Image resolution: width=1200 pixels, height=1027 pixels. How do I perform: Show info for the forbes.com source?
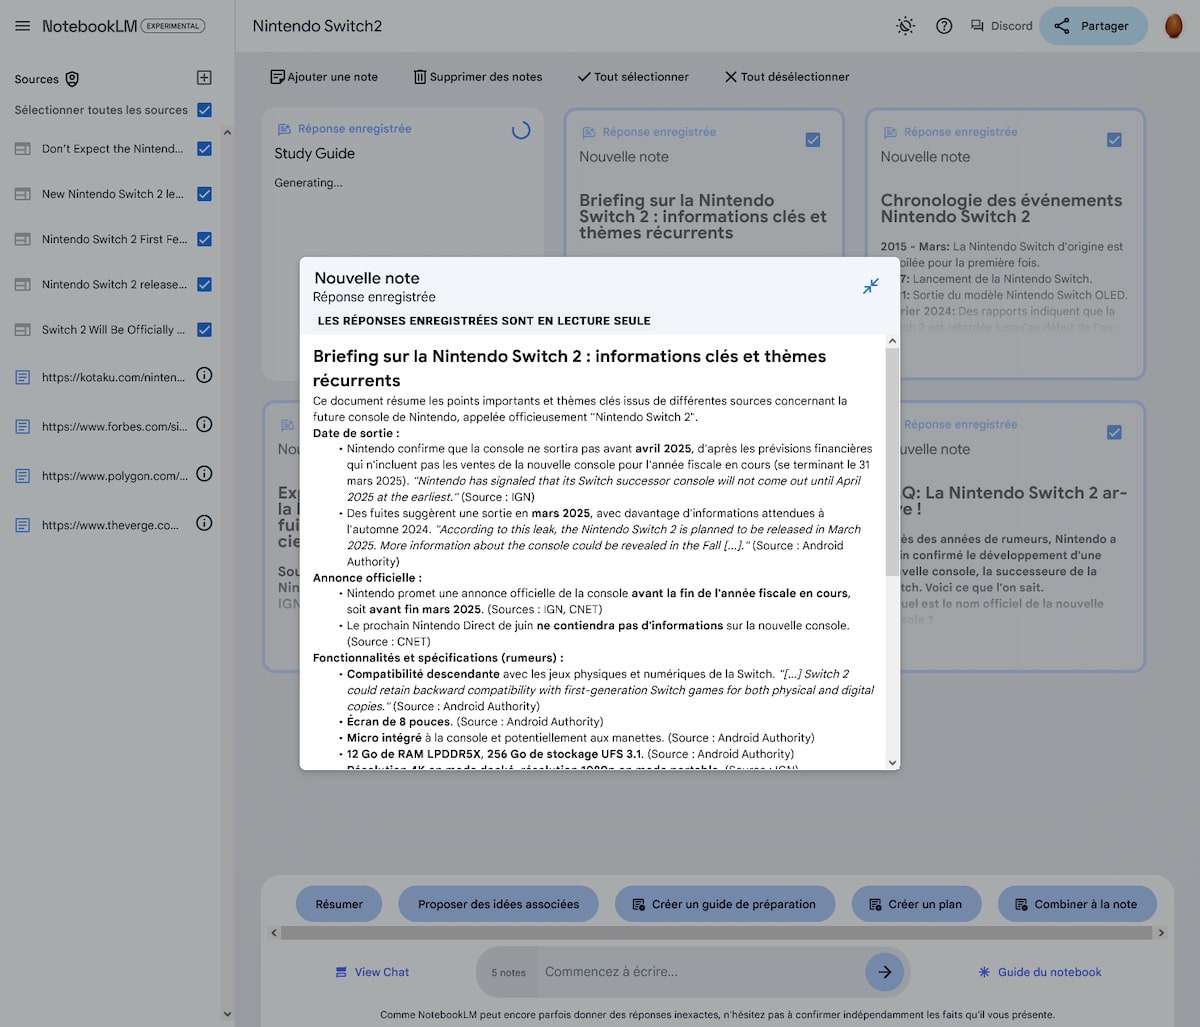(204, 424)
